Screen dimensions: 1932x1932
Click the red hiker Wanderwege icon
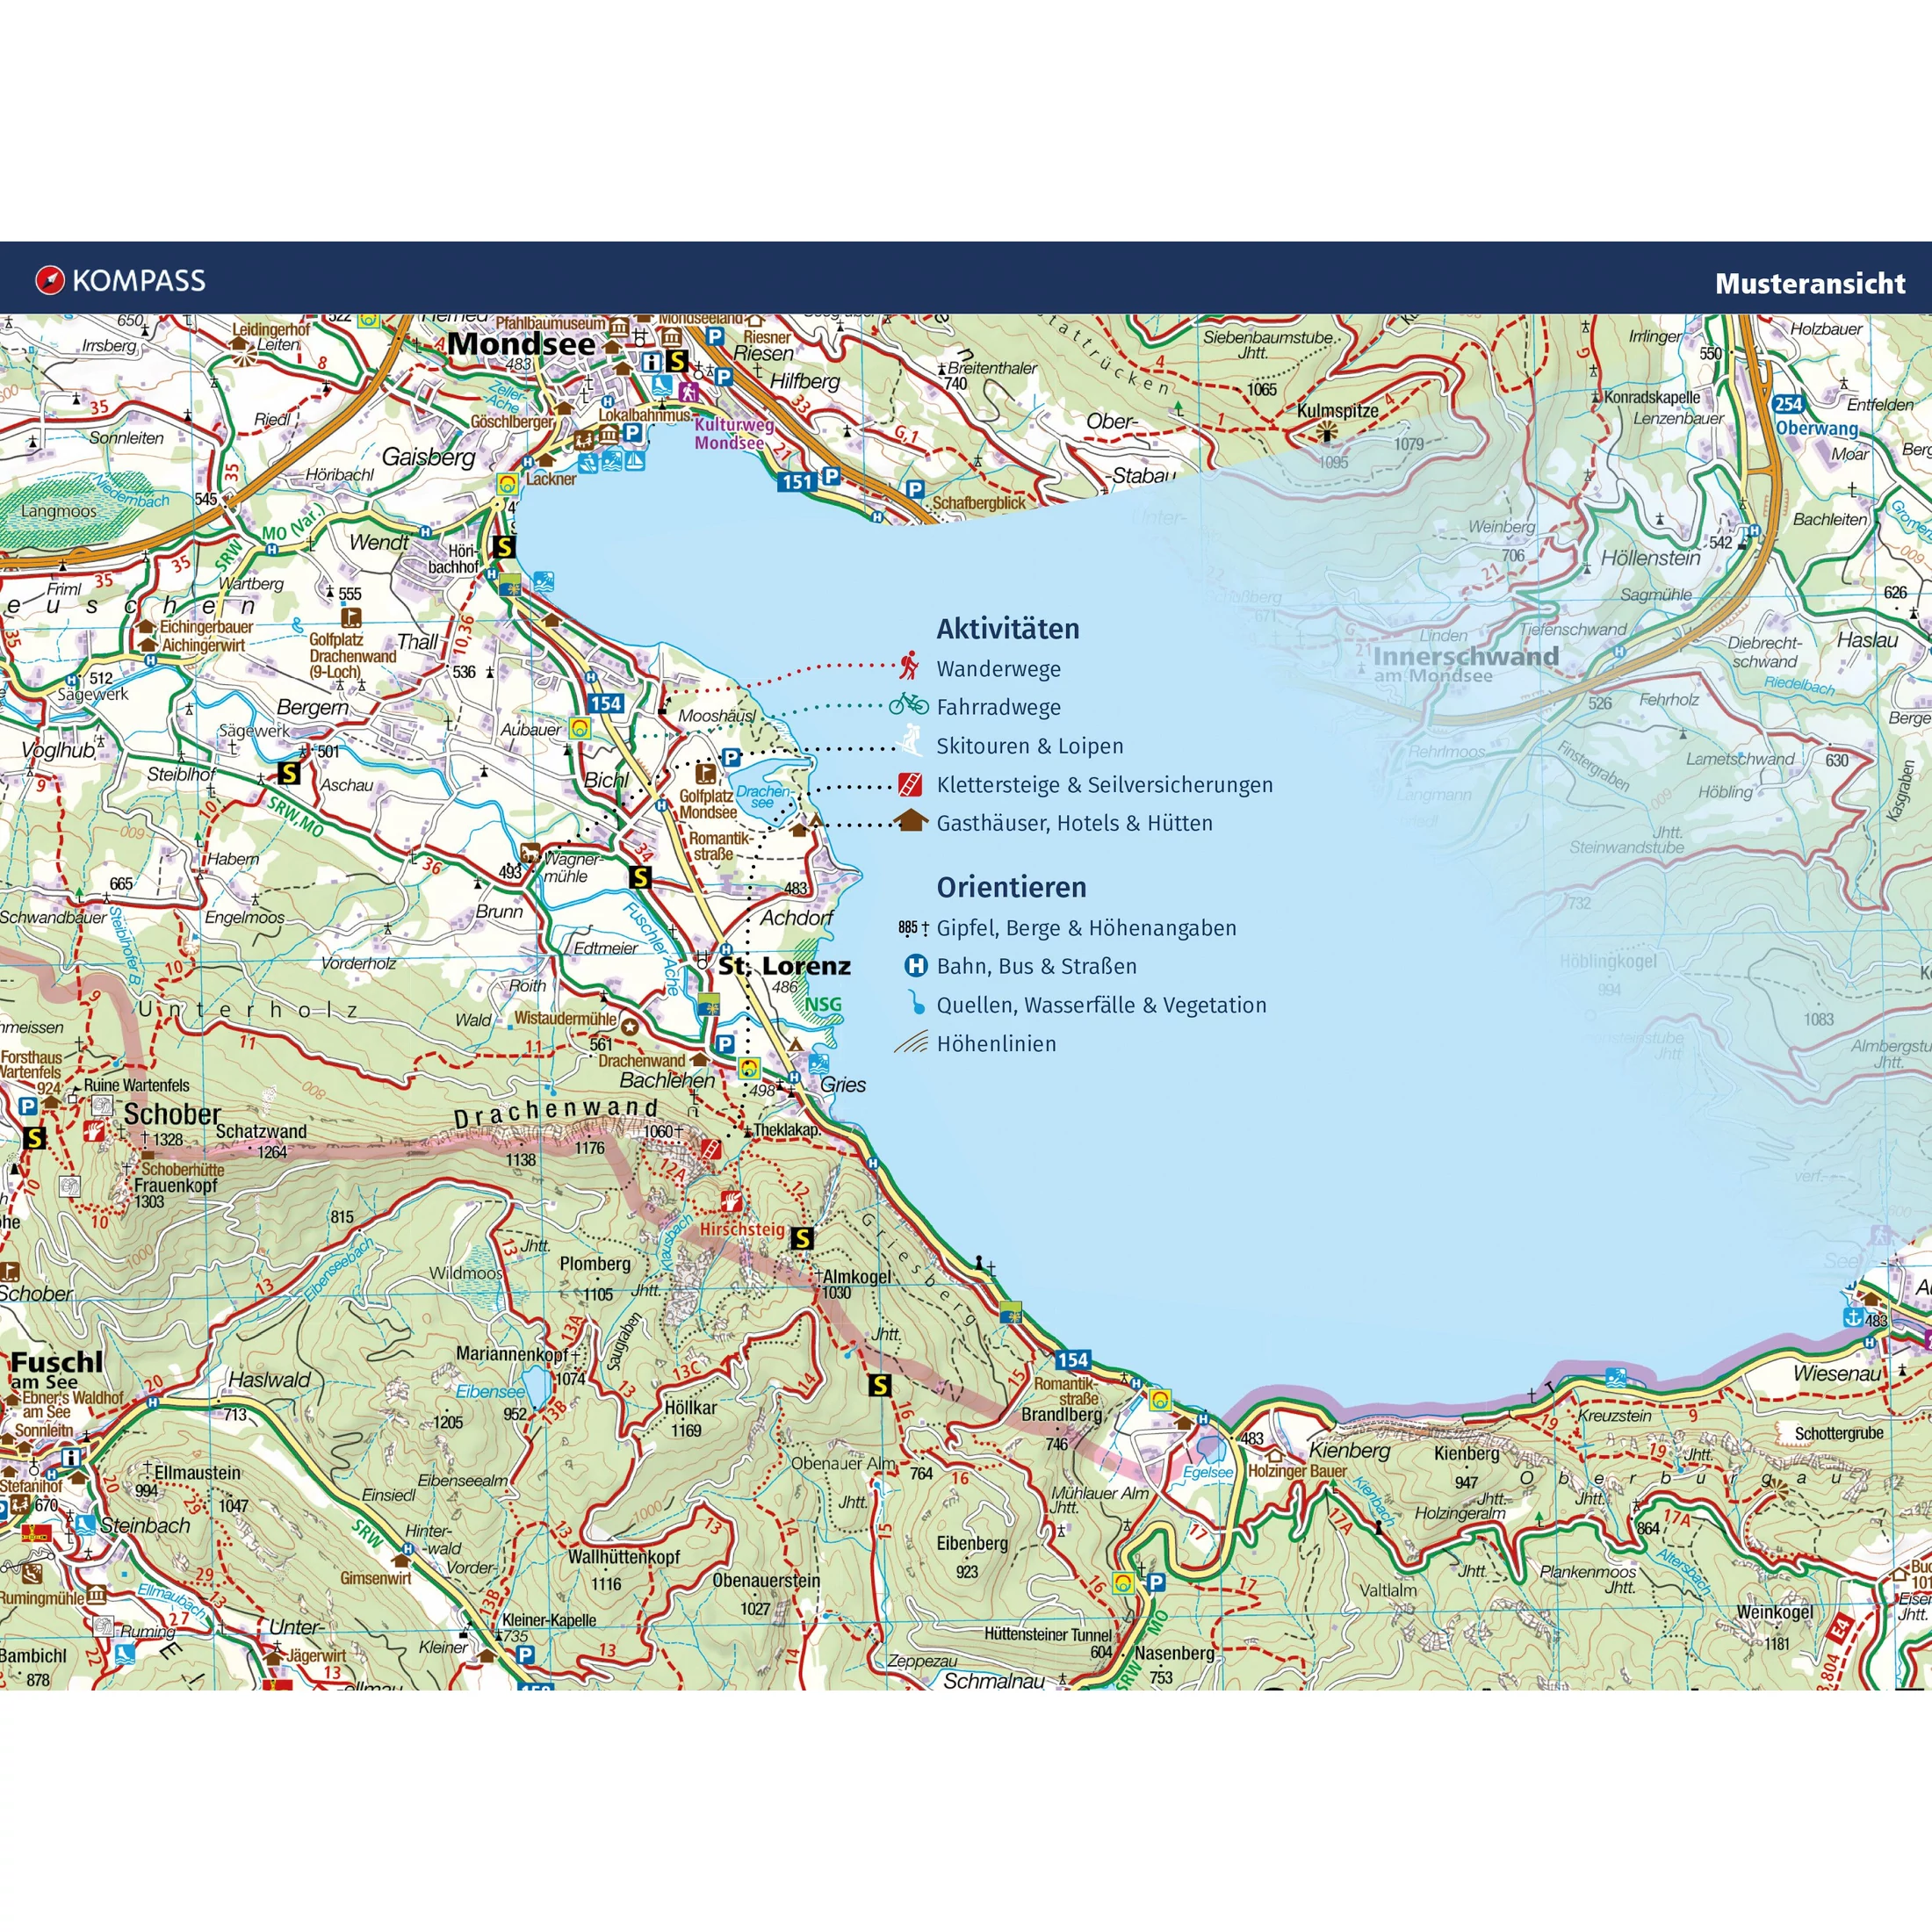click(908, 666)
